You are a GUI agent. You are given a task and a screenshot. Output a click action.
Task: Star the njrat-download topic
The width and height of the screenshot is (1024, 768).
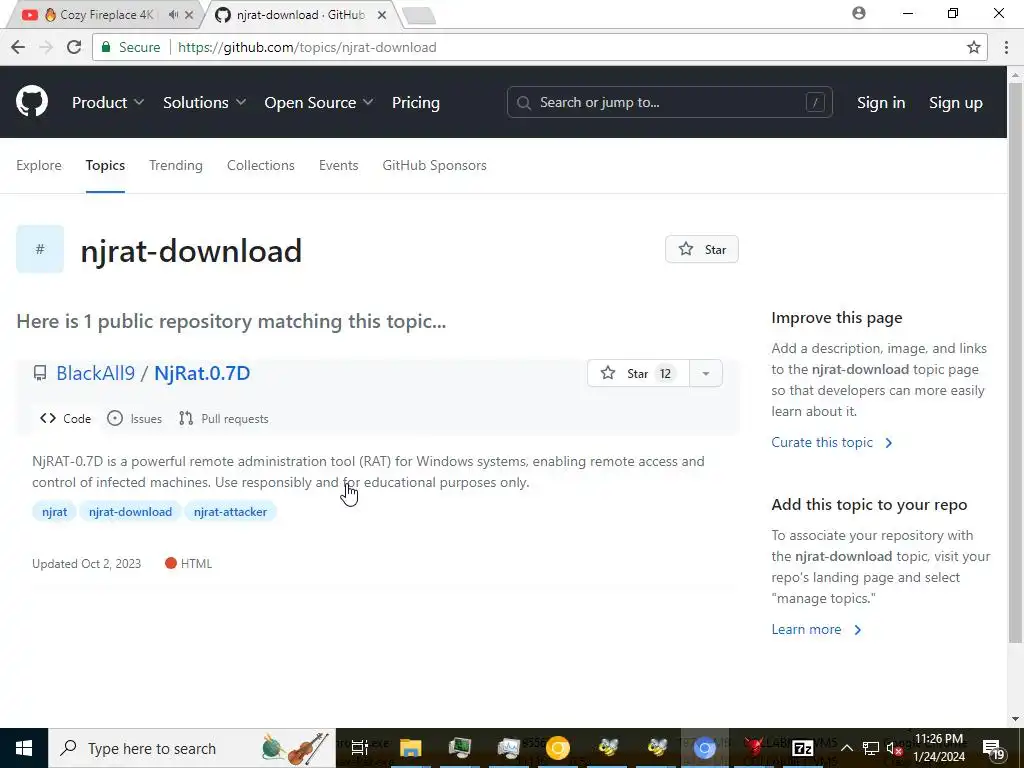click(x=702, y=249)
